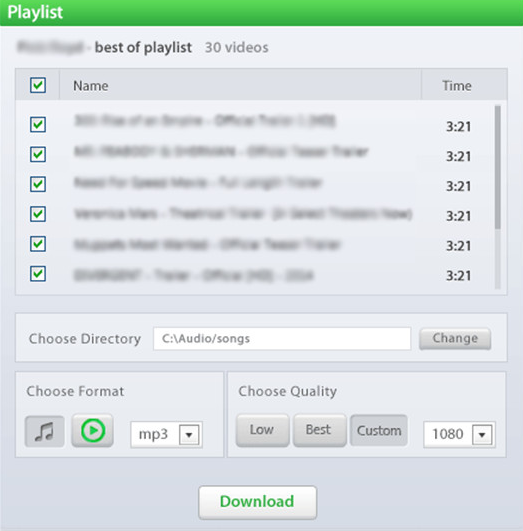This screenshot has height=531, width=523.
Task: Click Change to pick another directory
Action: 455,338
